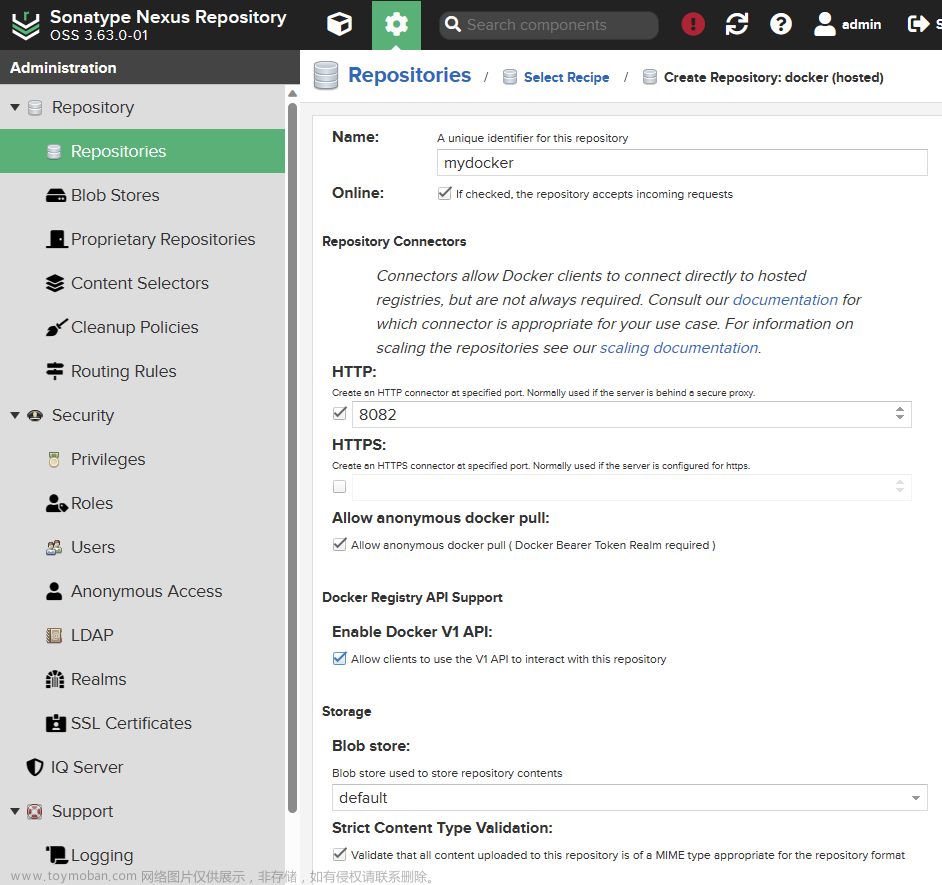The height and width of the screenshot is (885, 942).
Task: Open the Users menu item label
Action: [93, 547]
